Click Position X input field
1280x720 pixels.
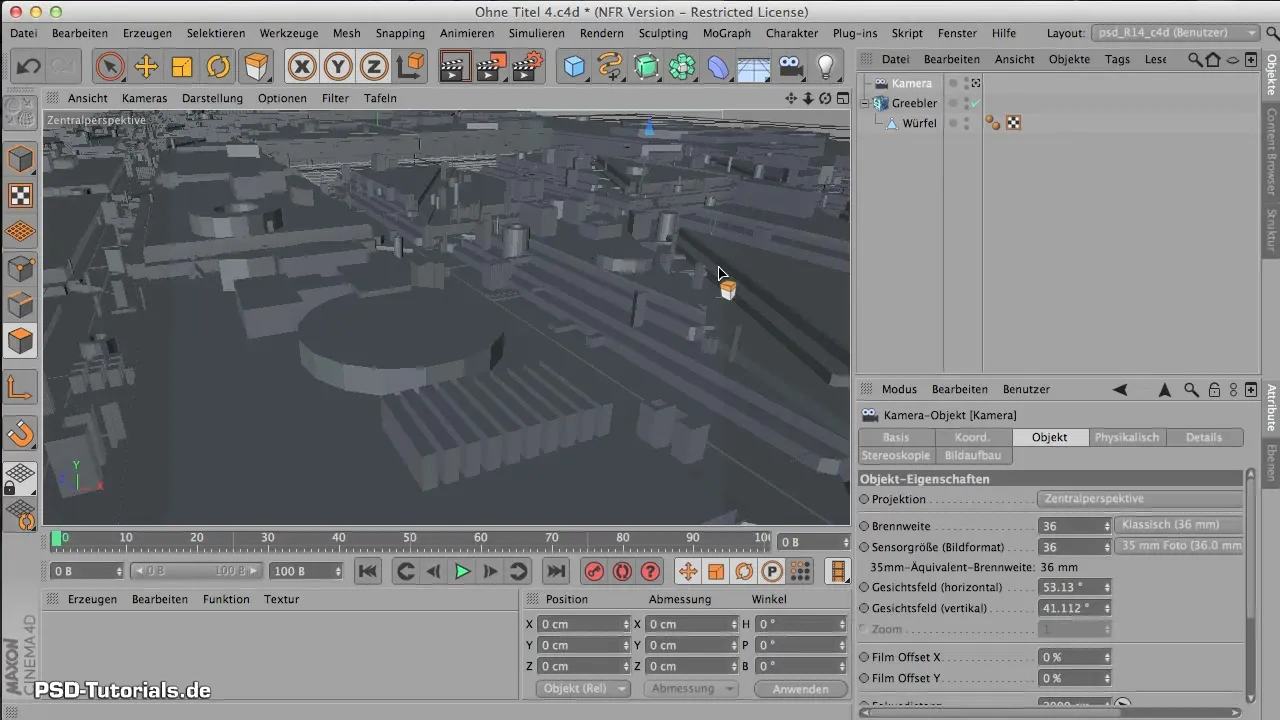tap(583, 624)
